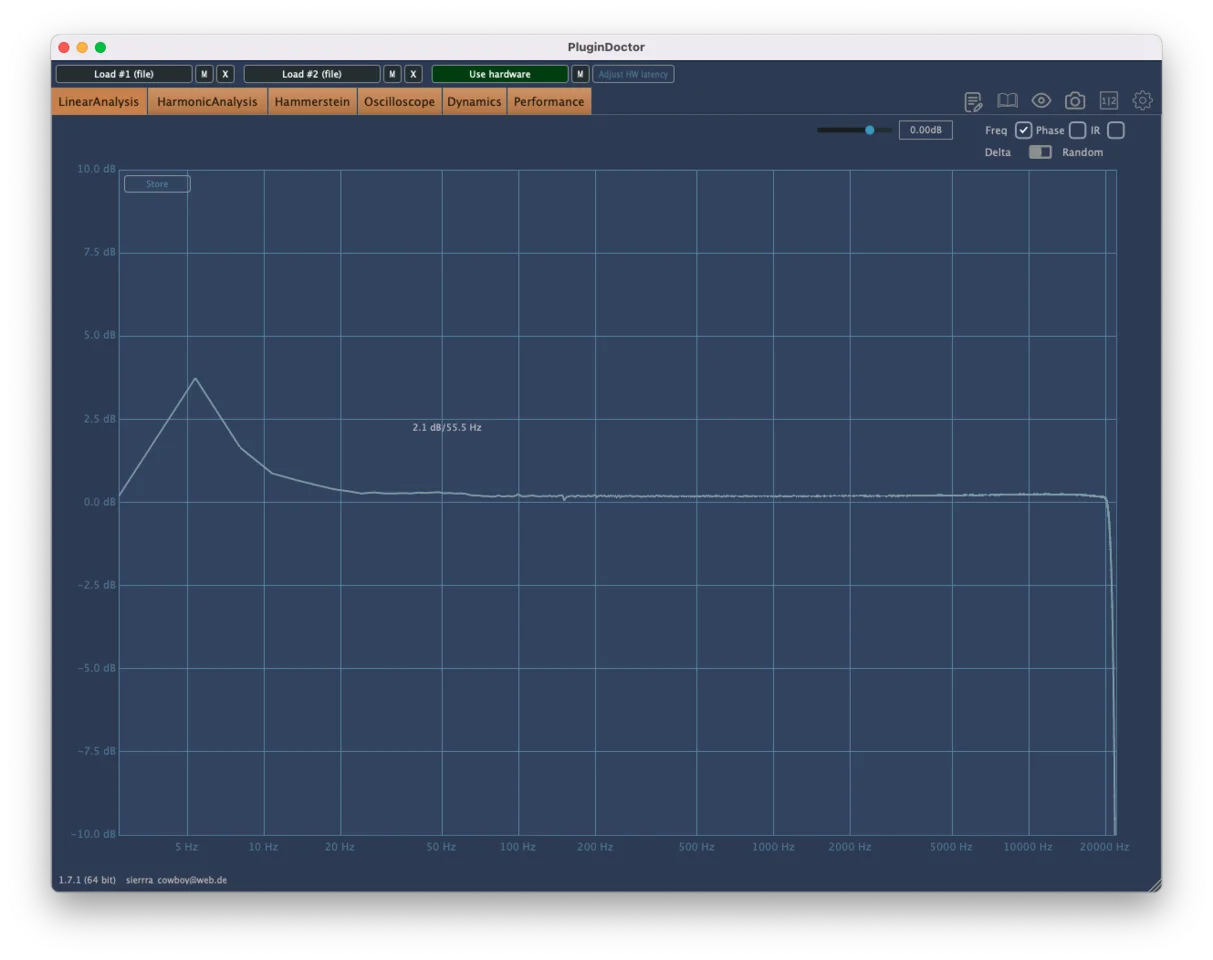The image size is (1213, 960).
Task: Click the Use hardware button
Action: coord(500,74)
